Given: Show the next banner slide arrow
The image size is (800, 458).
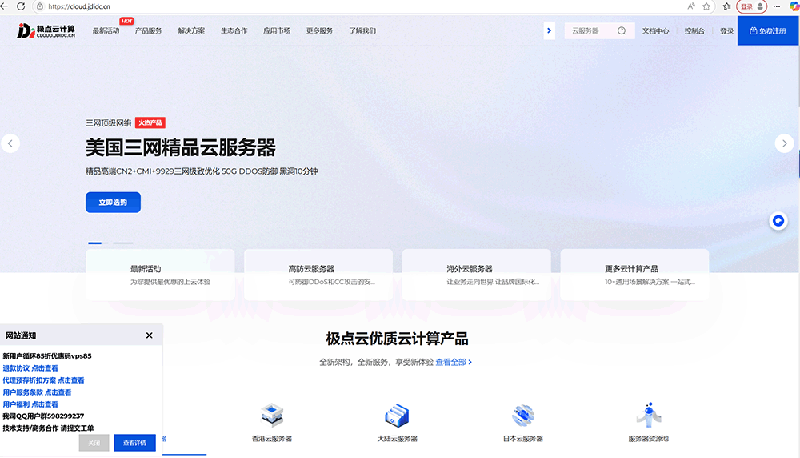Looking at the screenshot, I should click(784, 143).
